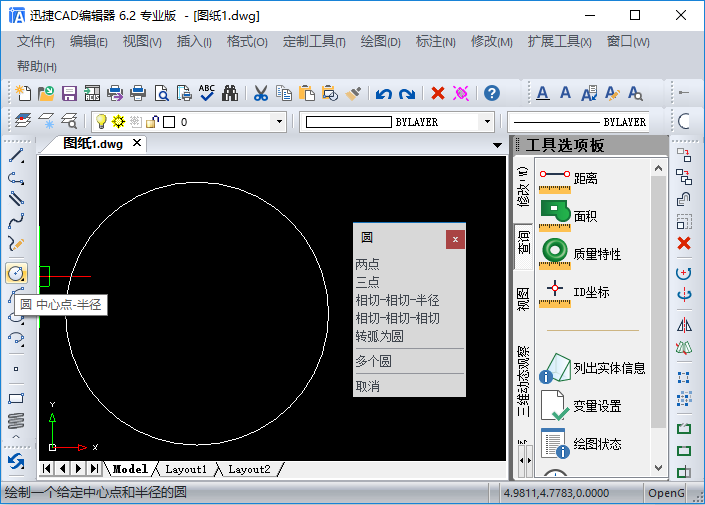
Task: Open the 文件(F) menu
Action: (36, 42)
